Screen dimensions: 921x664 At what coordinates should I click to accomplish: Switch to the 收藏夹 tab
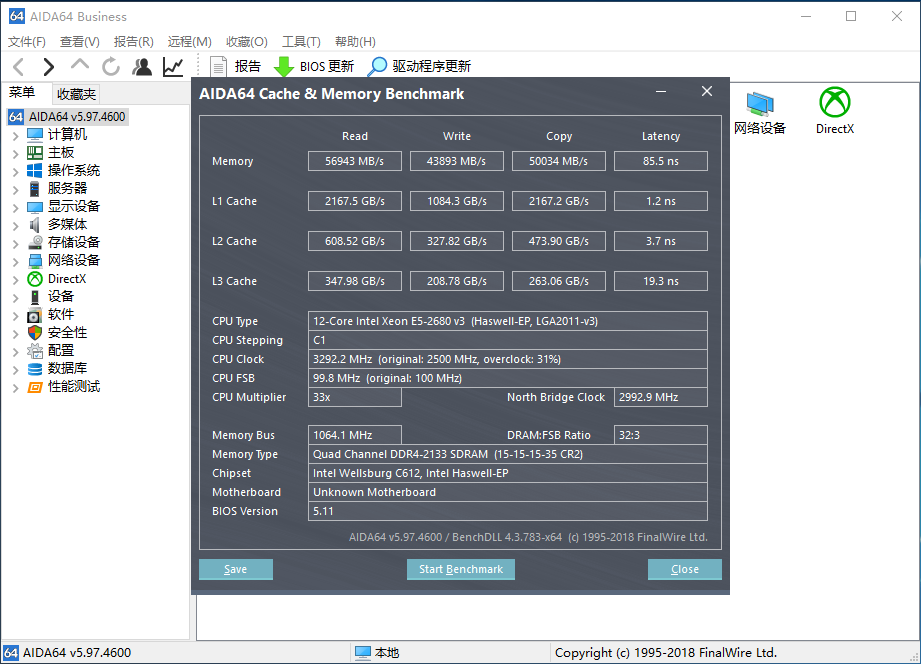[x=76, y=94]
